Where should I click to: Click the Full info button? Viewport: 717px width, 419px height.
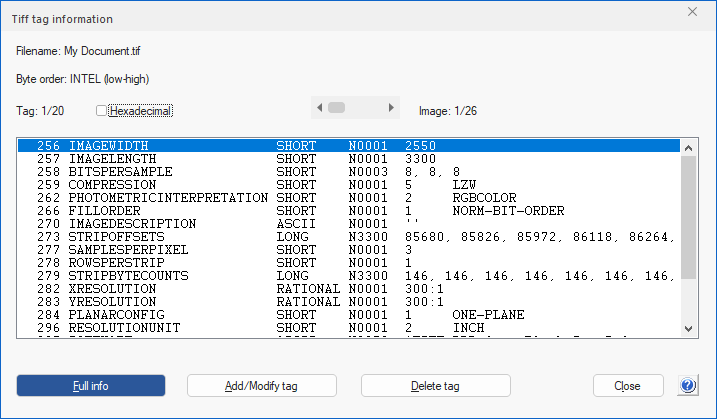91,386
